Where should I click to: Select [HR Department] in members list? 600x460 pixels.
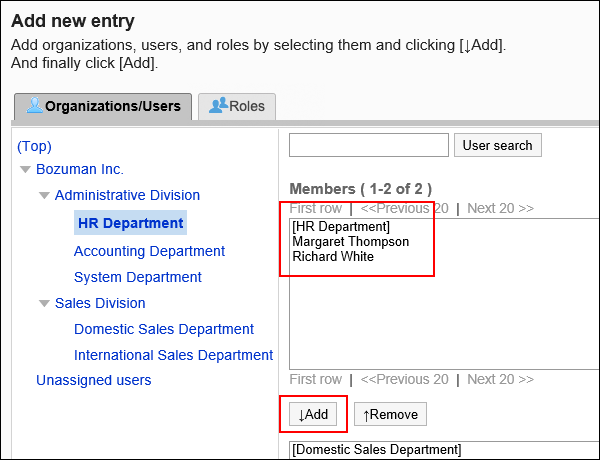(x=341, y=227)
